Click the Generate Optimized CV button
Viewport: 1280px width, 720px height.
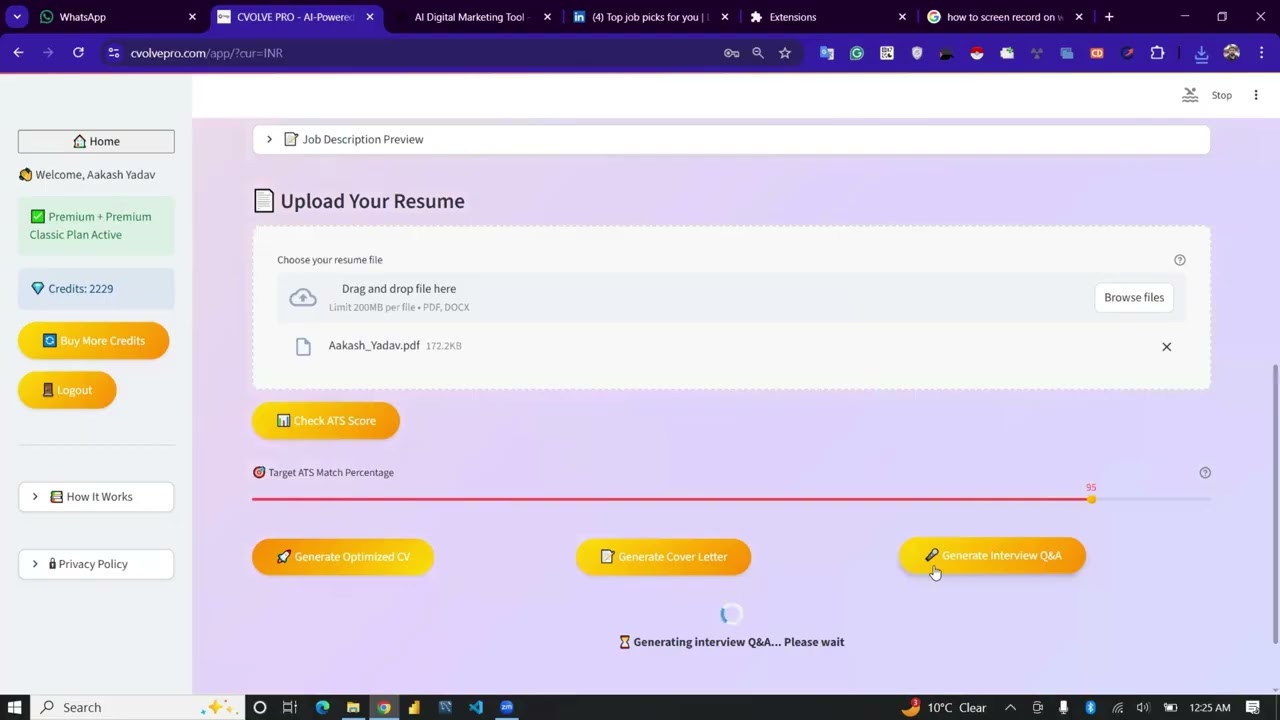click(343, 557)
